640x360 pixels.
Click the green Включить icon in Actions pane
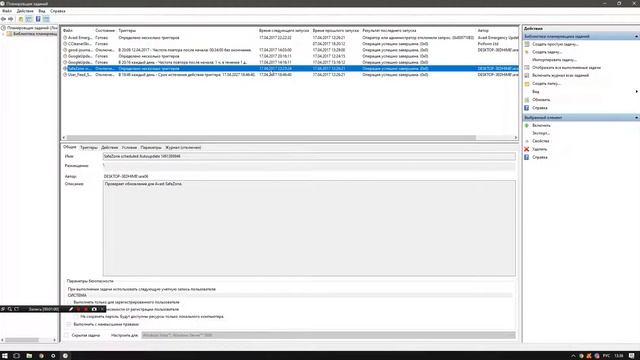coord(527,125)
